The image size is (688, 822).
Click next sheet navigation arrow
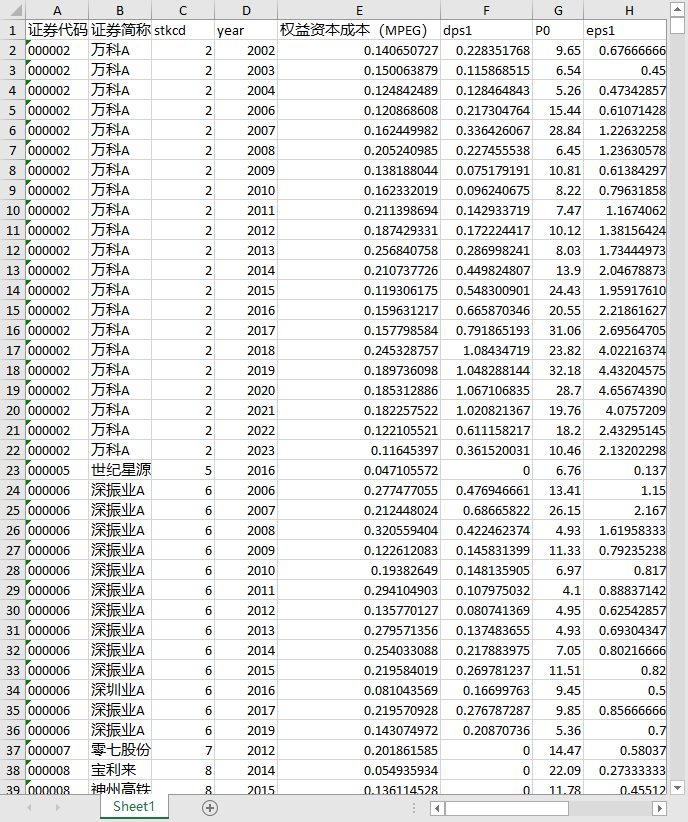(58, 808)
